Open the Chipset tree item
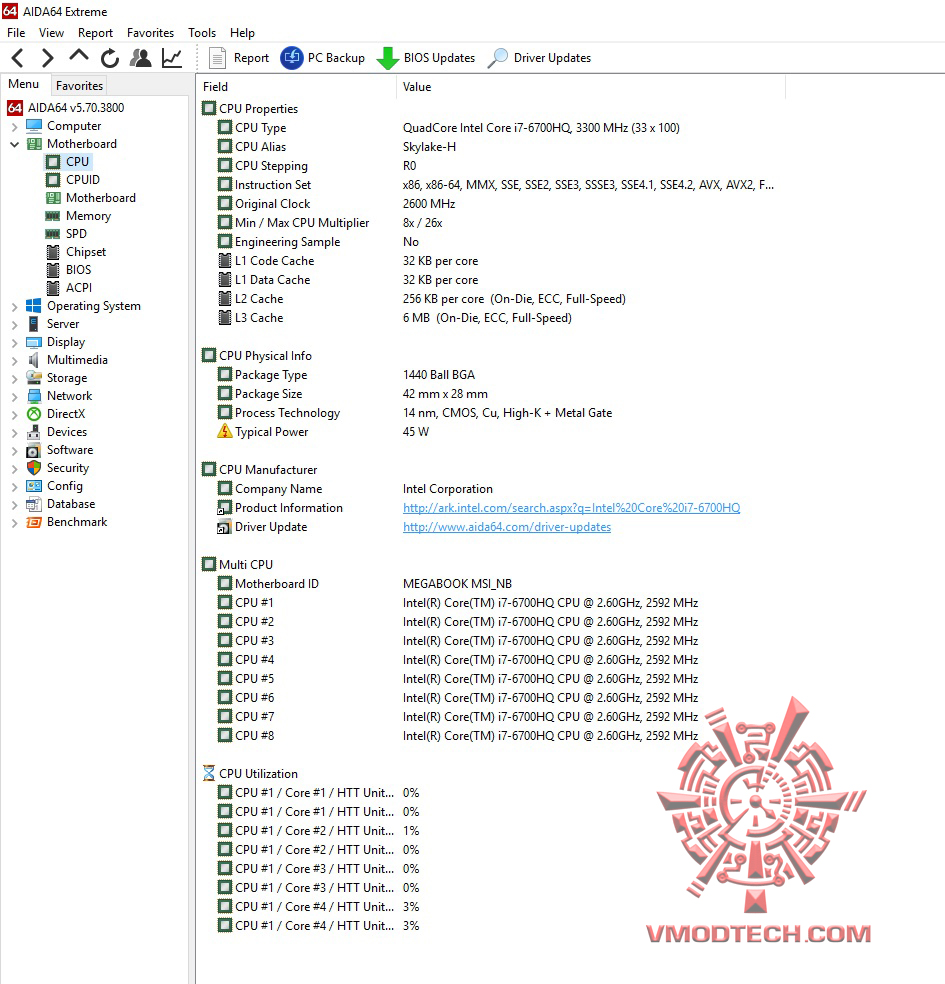 coord(76,252)
